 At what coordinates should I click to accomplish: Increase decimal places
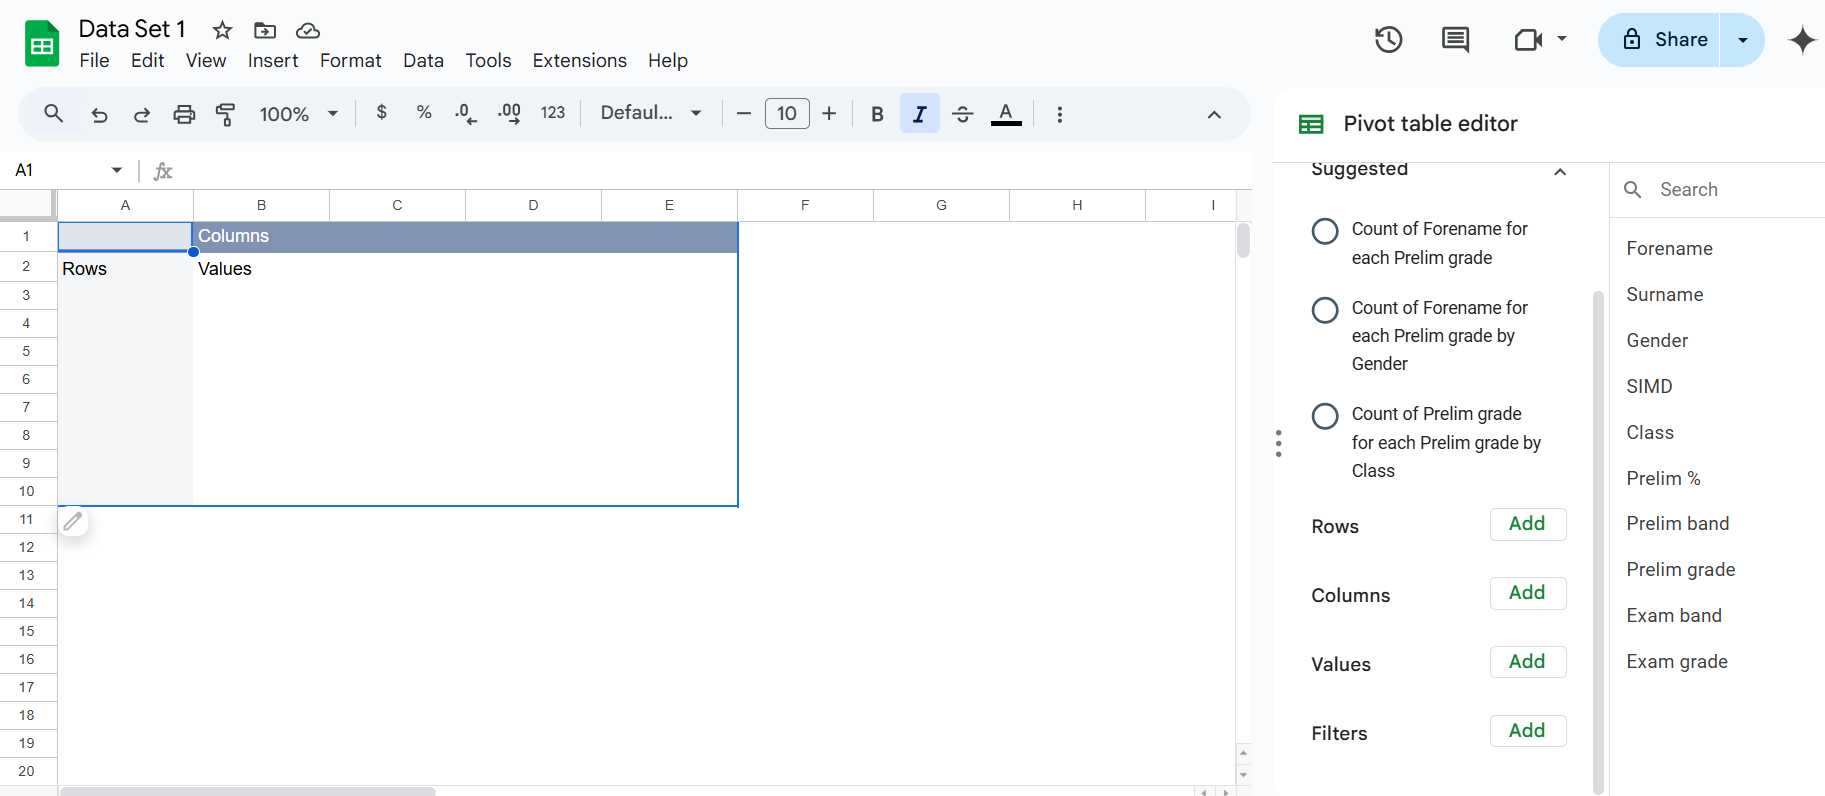[x=509, y=114]
